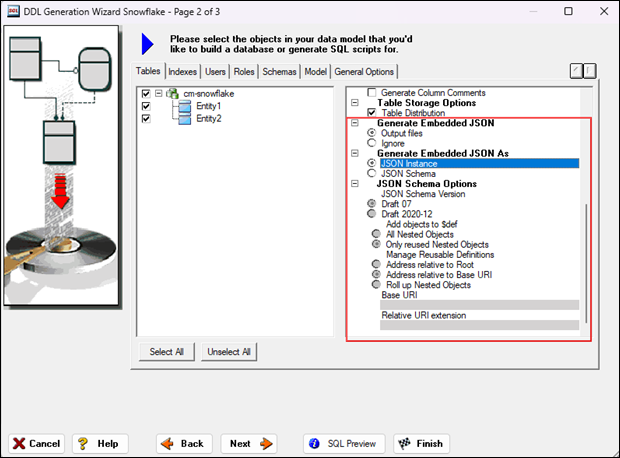The image size is (620, 458).
Task: Open the Users tab
Action: point(215,72)
